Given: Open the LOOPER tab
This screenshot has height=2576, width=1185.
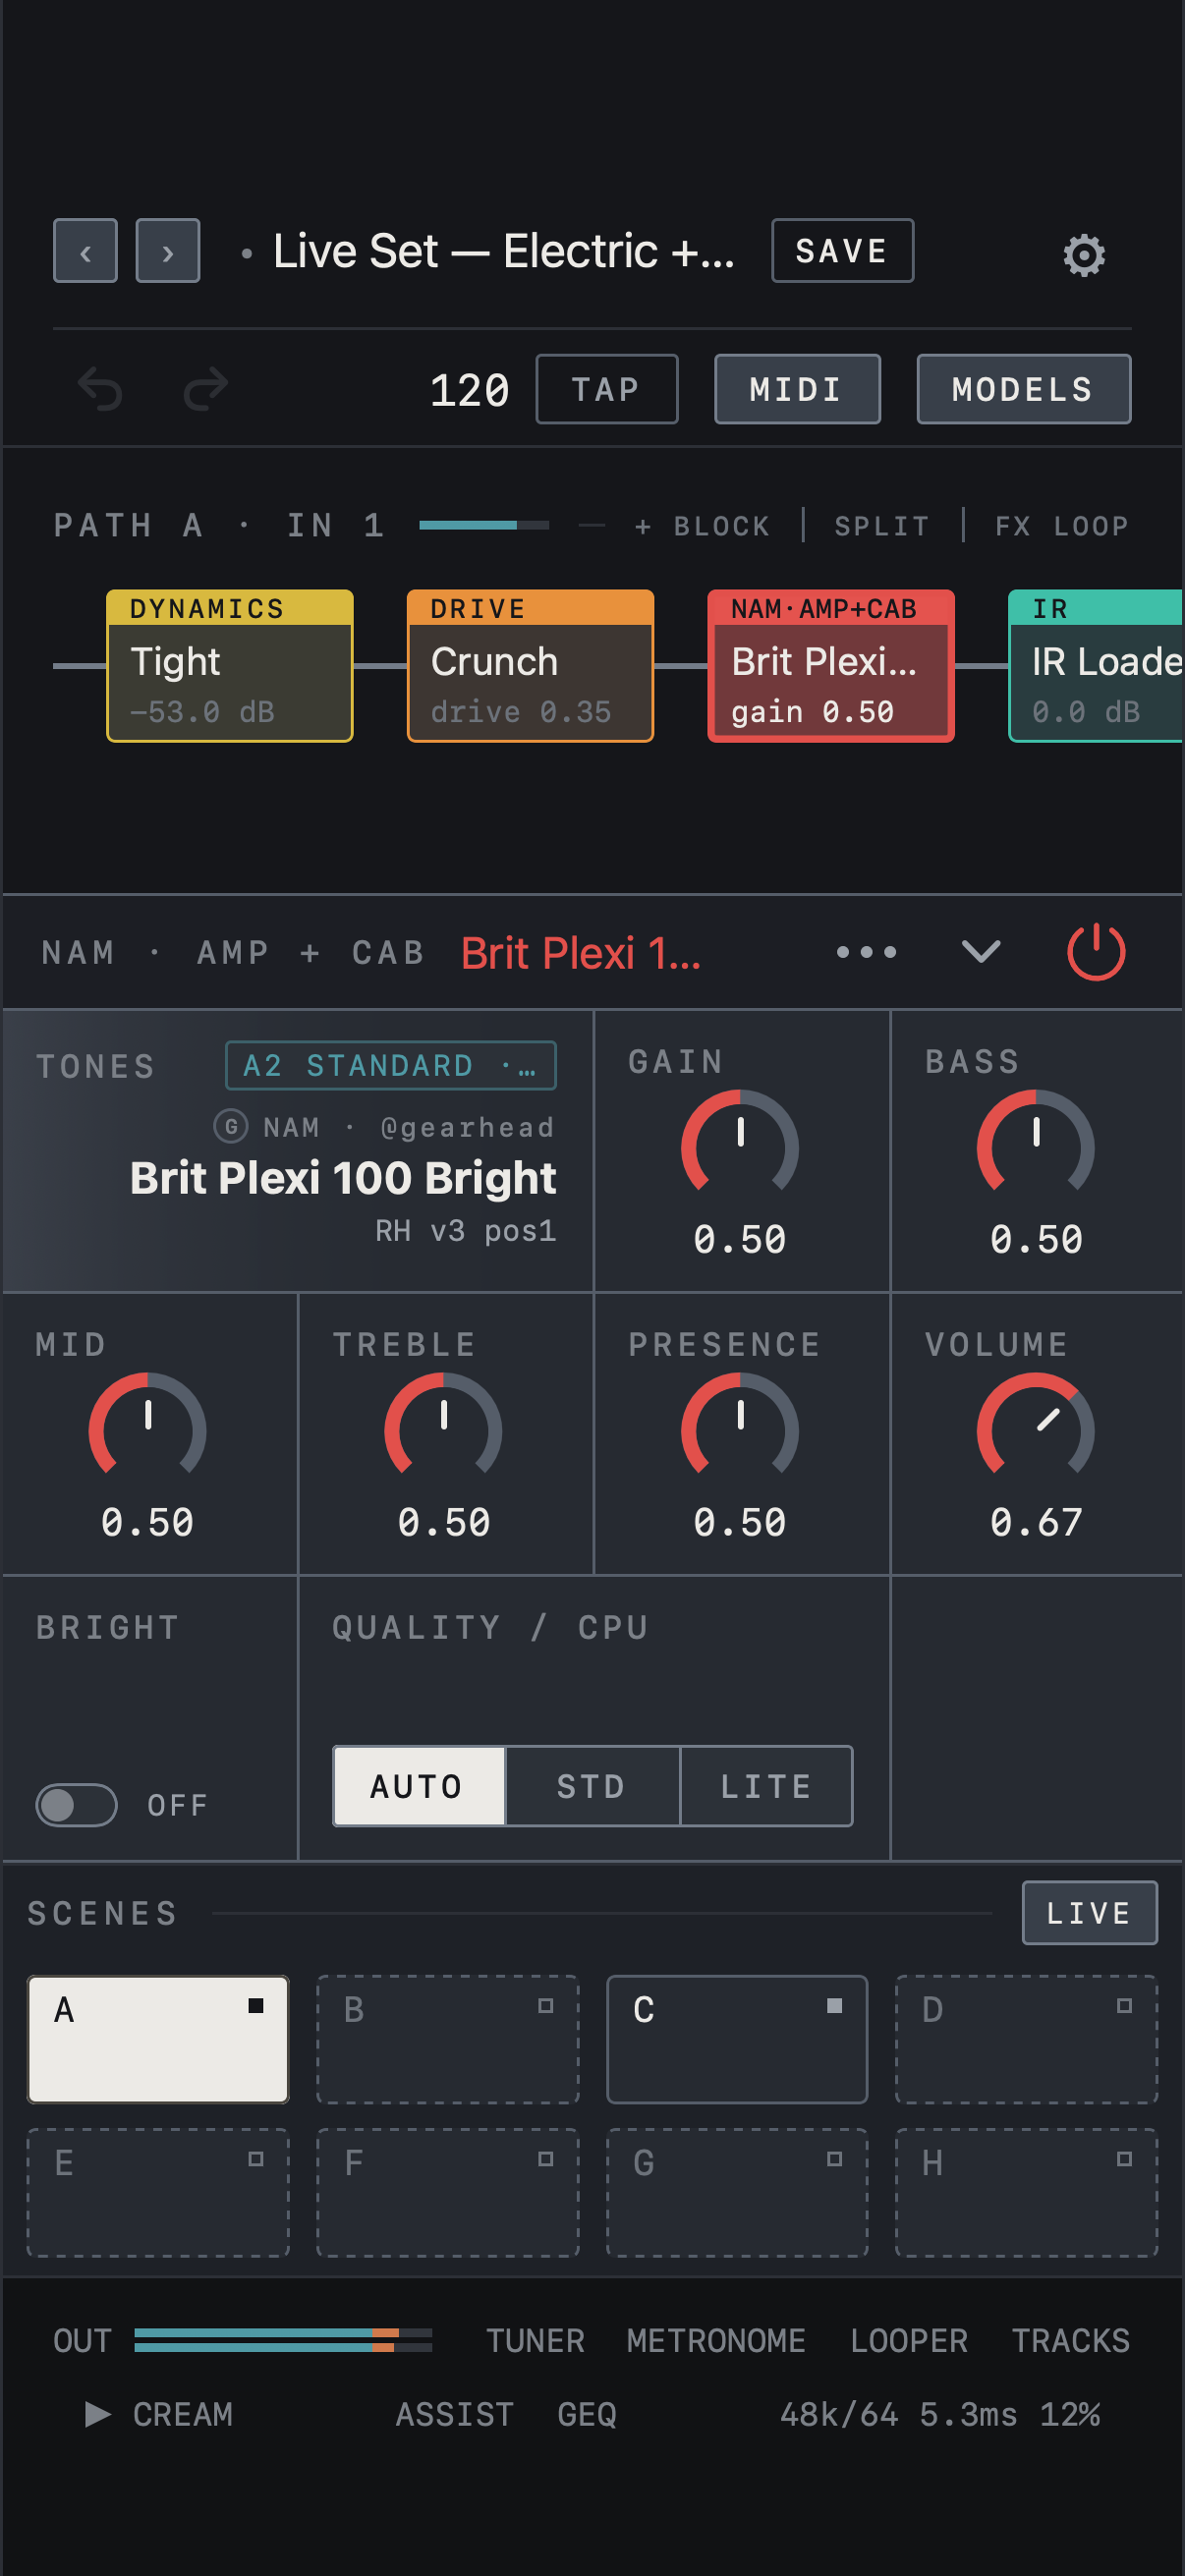Looking at the screenshot, I should point(909,2340).
